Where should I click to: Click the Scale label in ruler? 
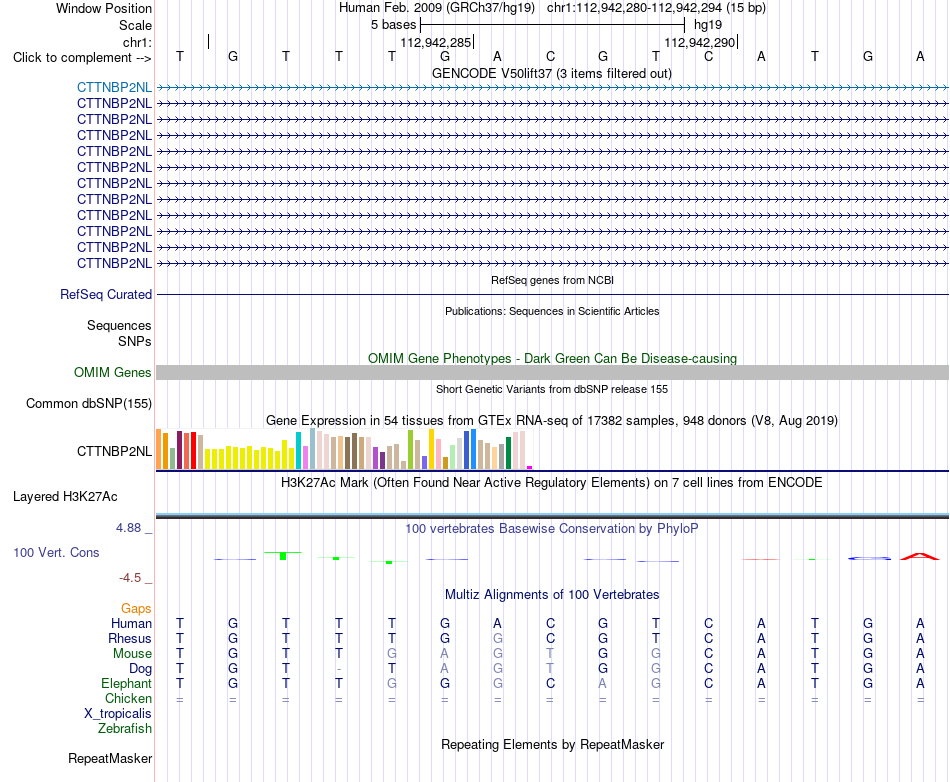135,25
